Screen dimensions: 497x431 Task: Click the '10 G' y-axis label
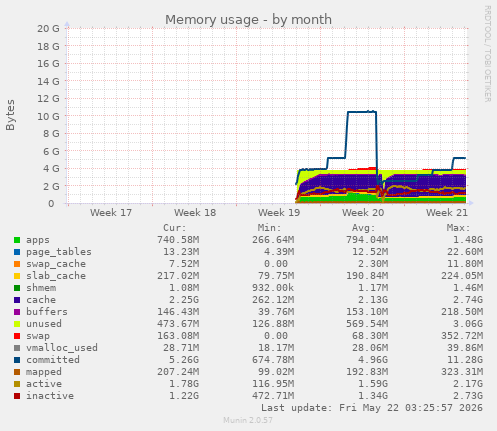pos(49,116)
